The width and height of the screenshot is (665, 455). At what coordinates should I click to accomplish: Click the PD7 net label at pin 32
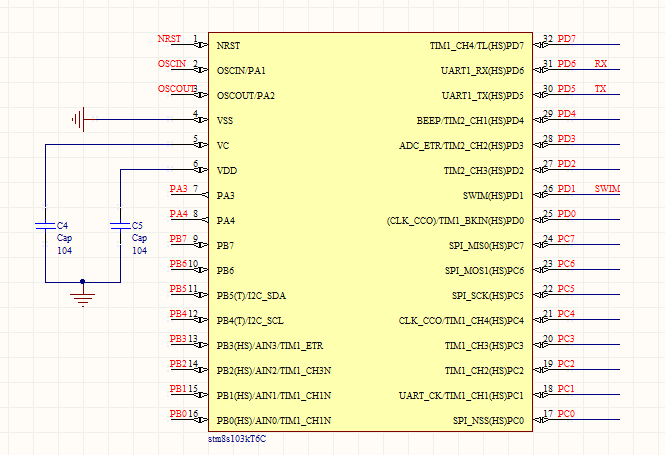(566, 39)
